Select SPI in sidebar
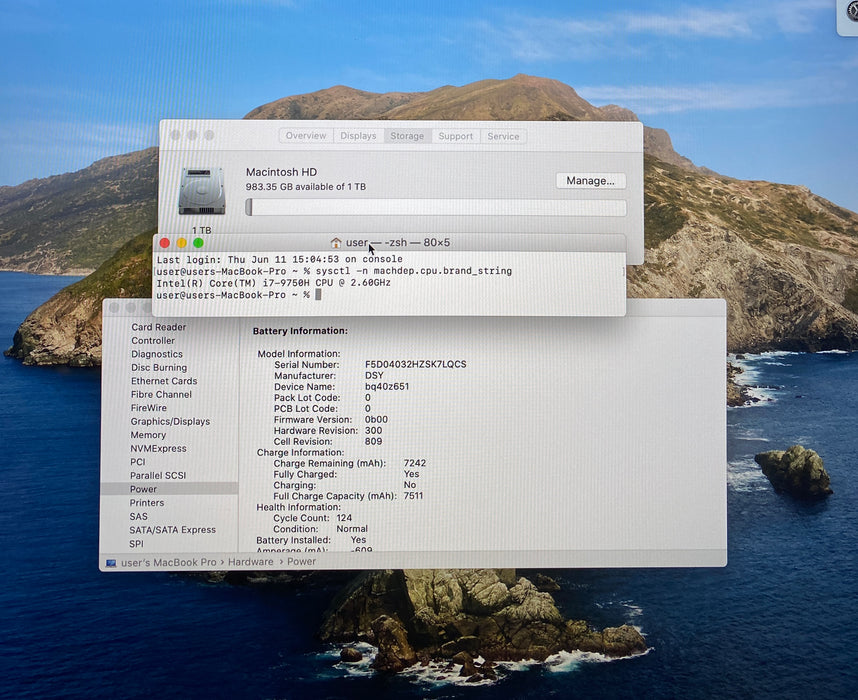Viewport: 858px width, 700px height. coord(136,543)
